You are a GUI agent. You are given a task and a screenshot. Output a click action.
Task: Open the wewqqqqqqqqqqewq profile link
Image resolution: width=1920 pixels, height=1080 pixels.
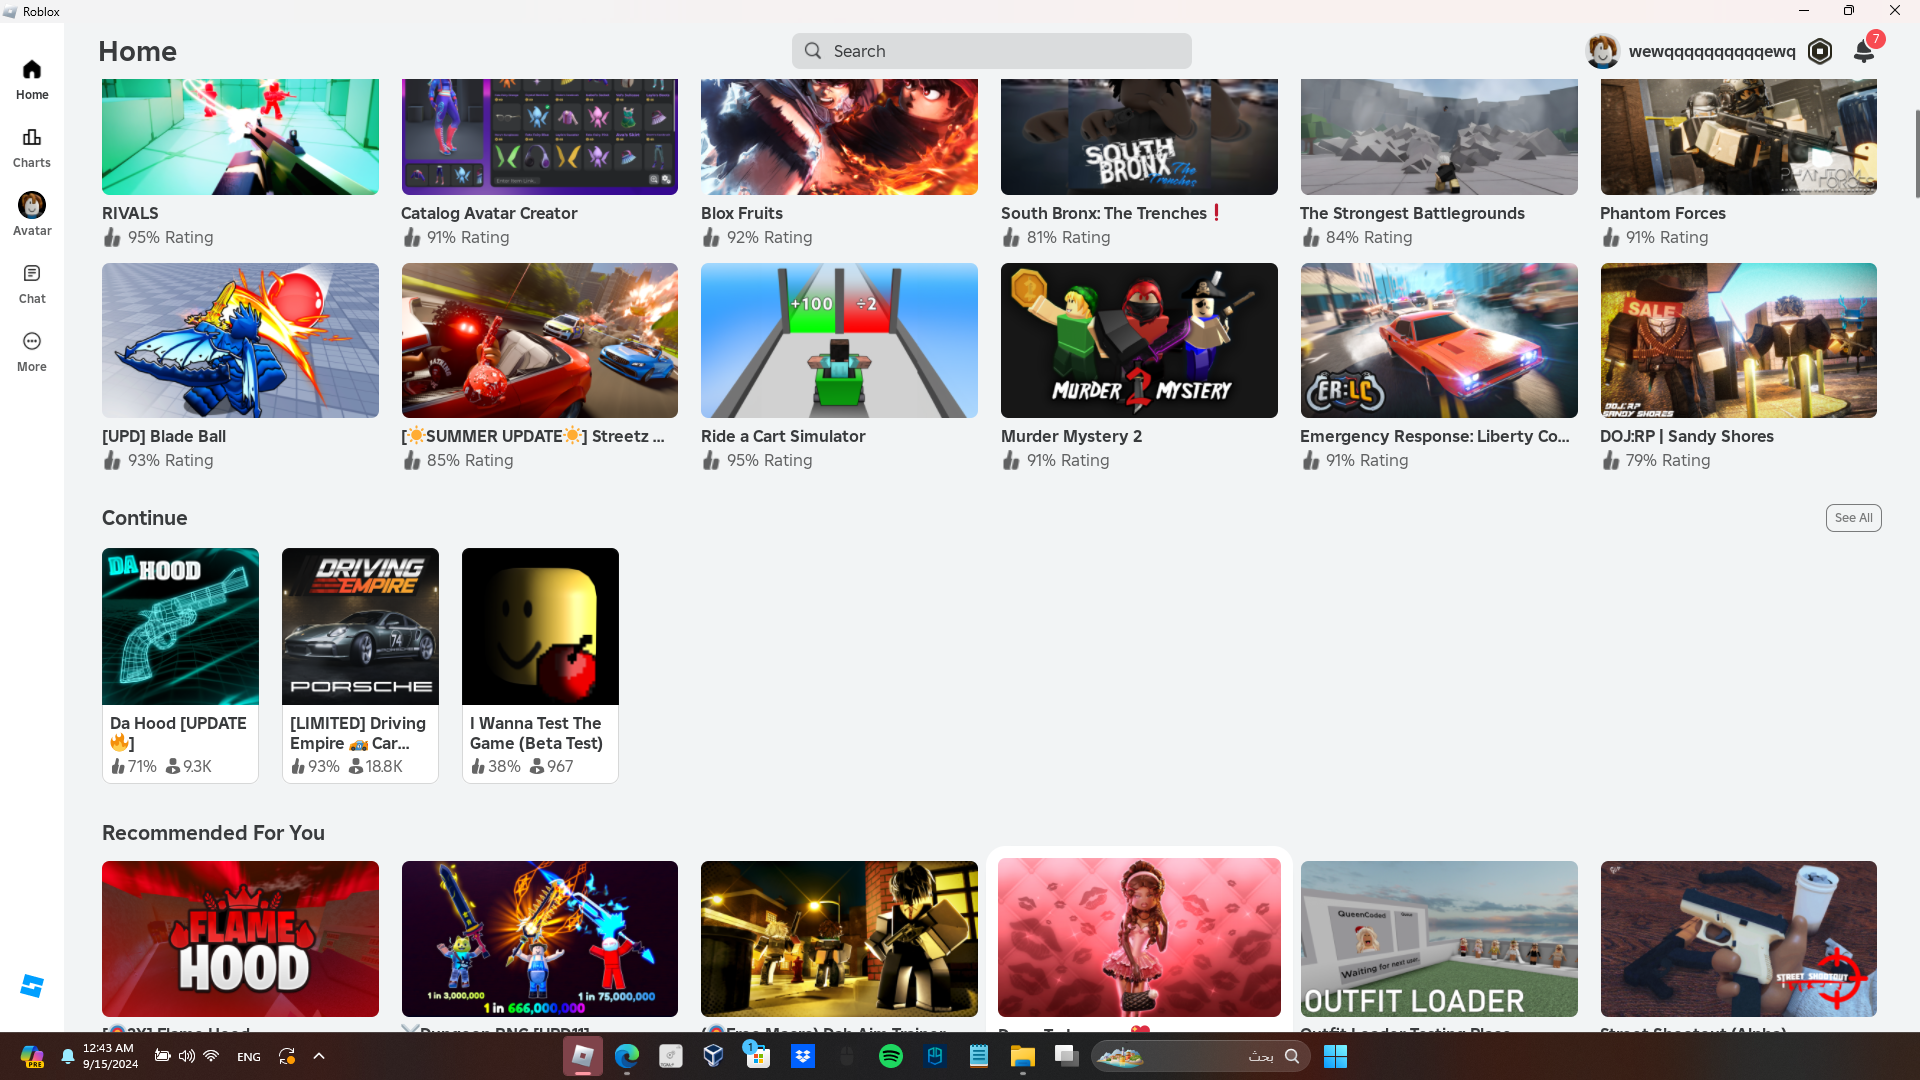click(x=1711, y=51)
